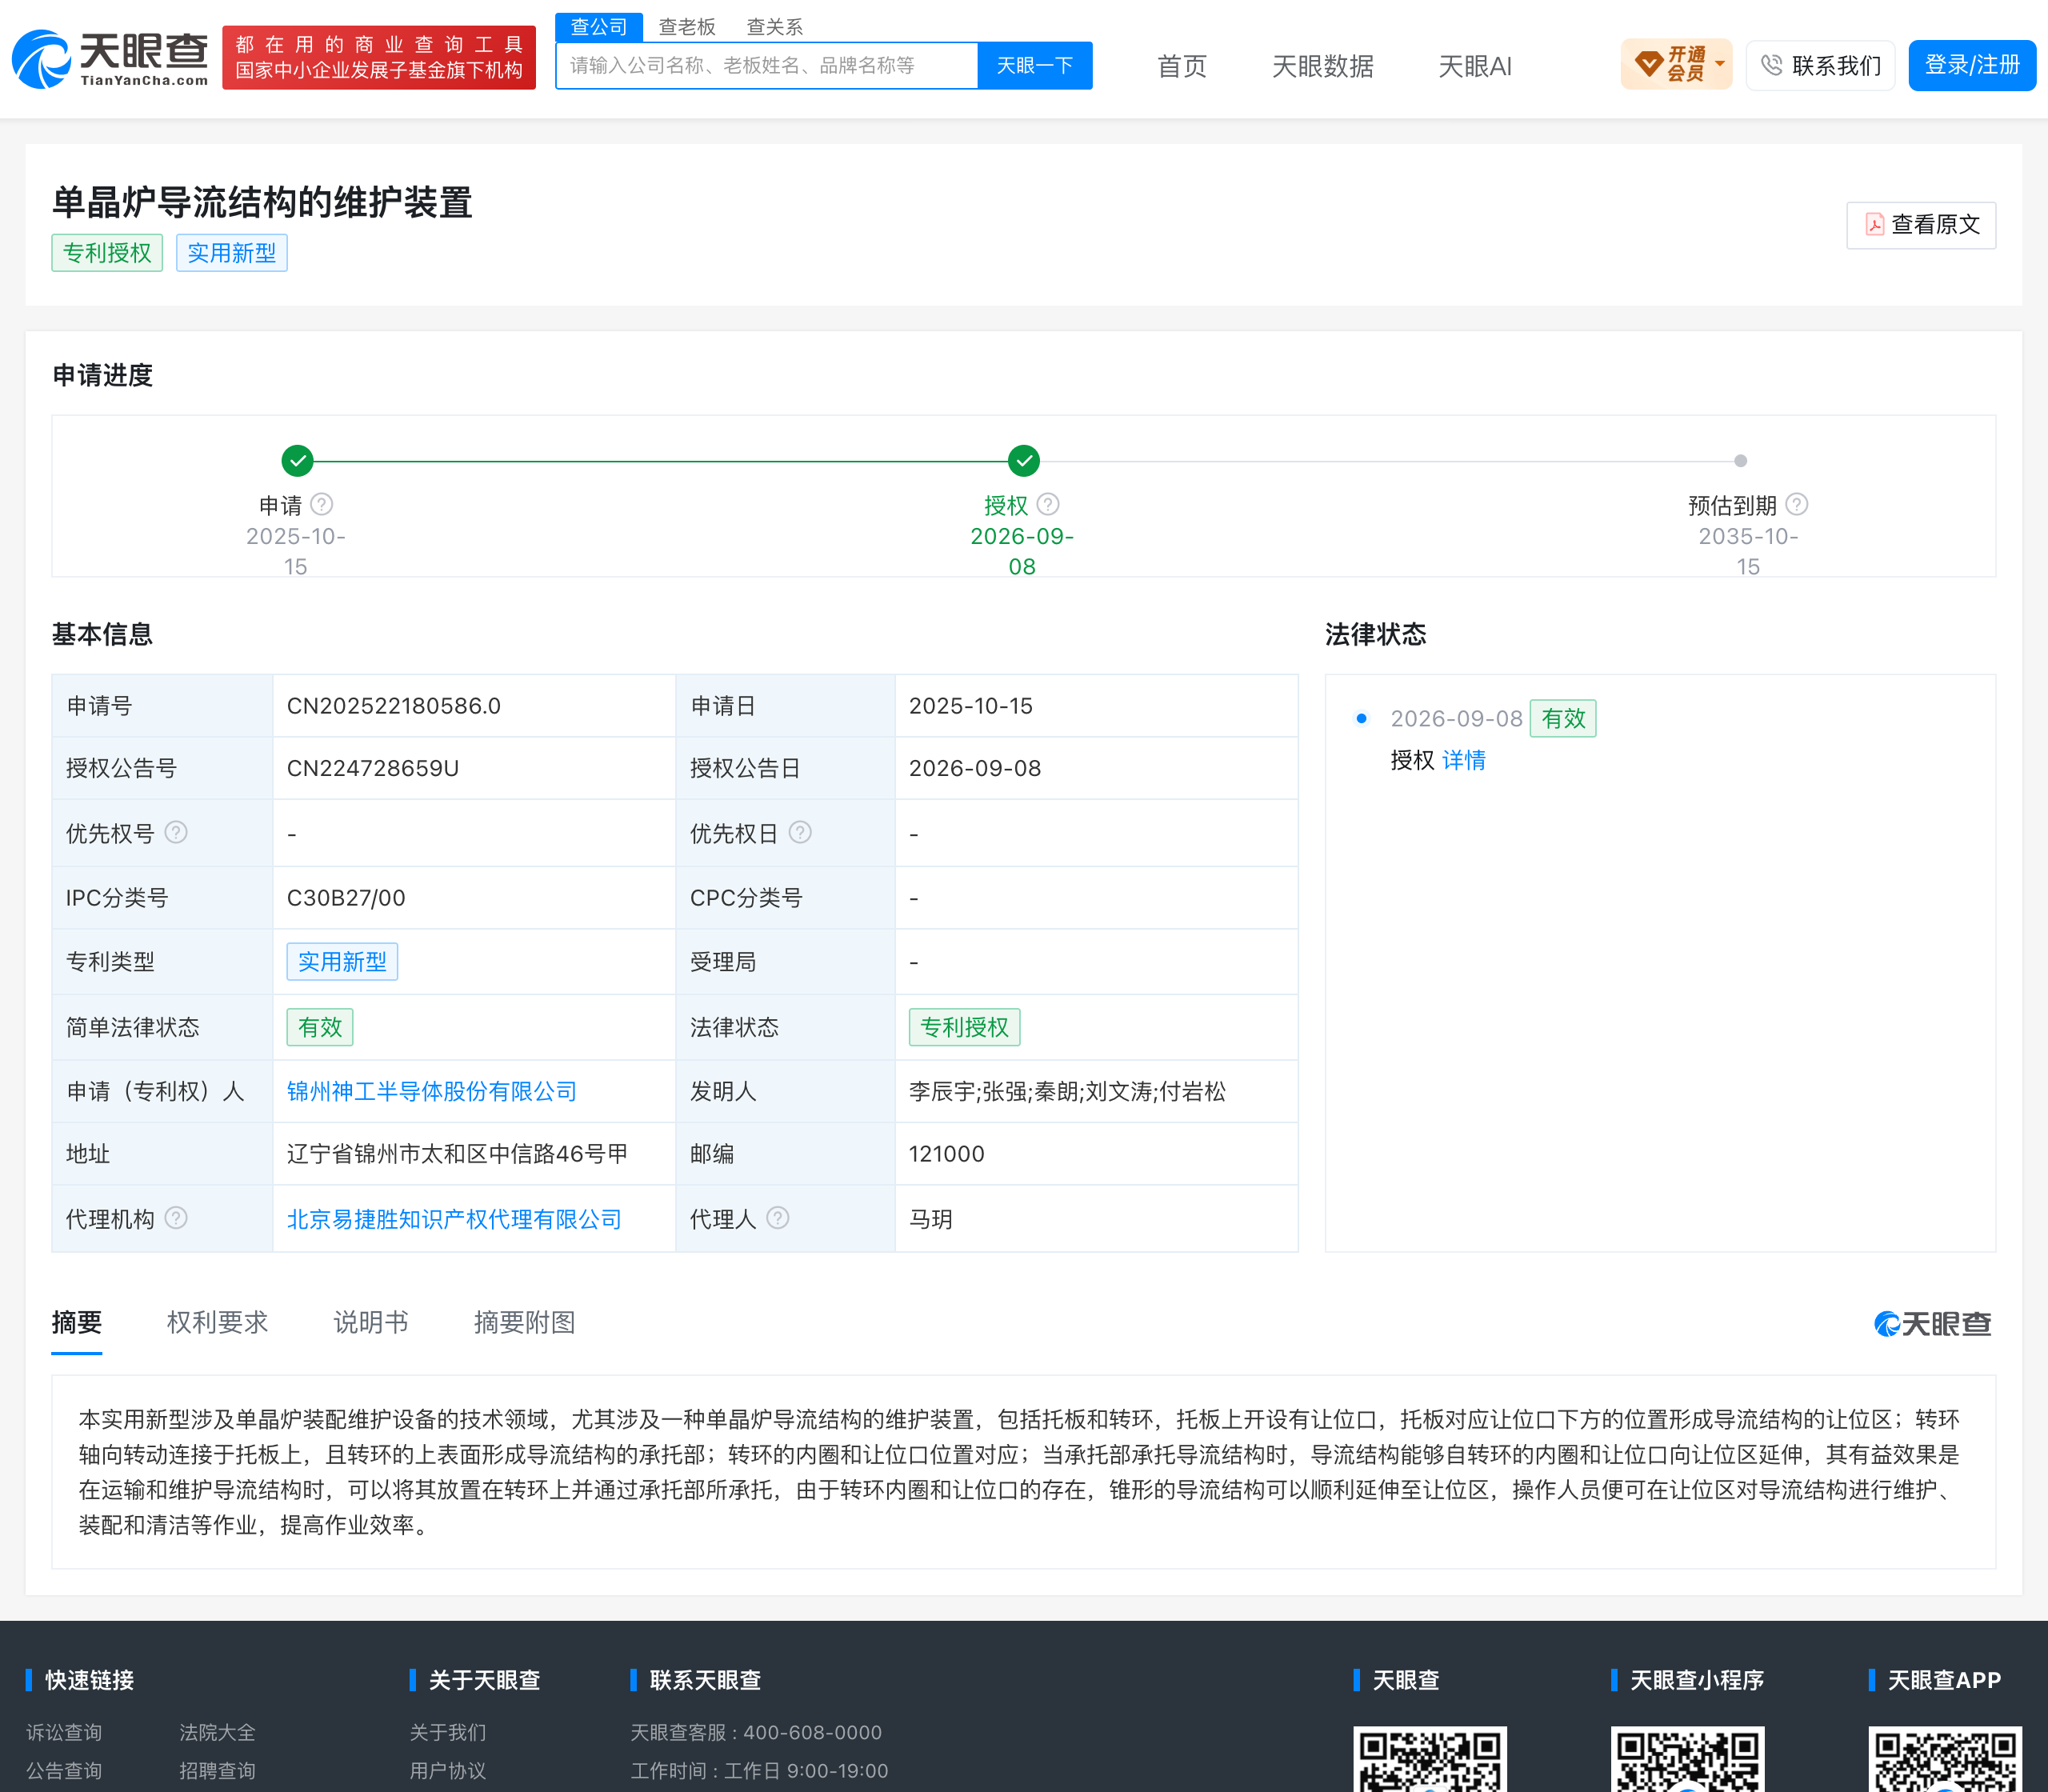Open the help icon next to 授权 progress step
Image resolution: width=2048 pixels, height=1792 pixels.
(x=1048, y=504)
